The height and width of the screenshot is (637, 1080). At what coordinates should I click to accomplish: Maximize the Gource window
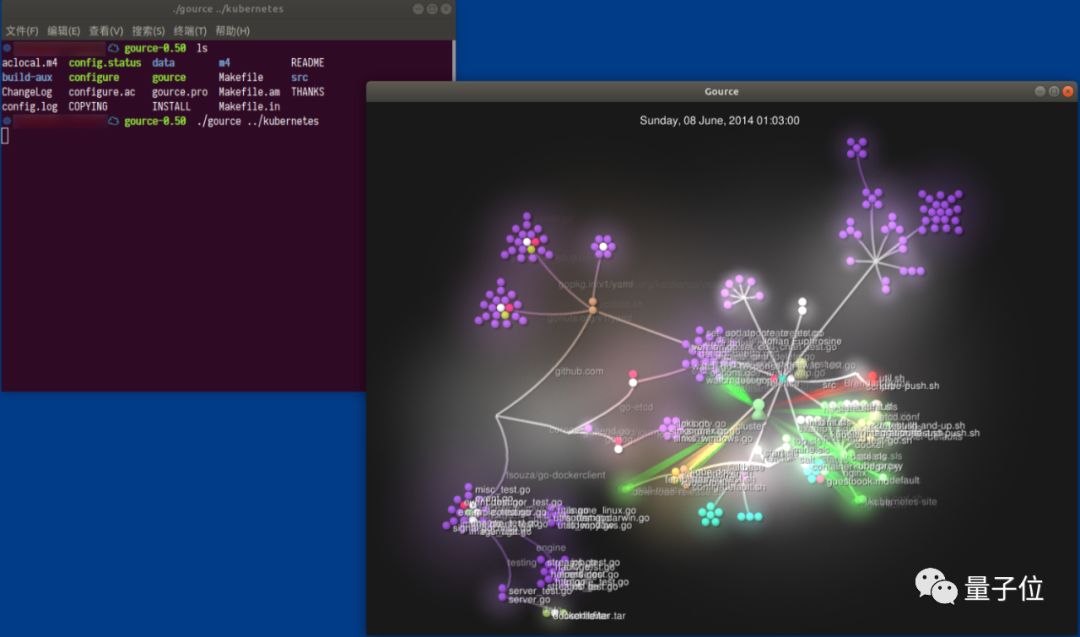1054,91
